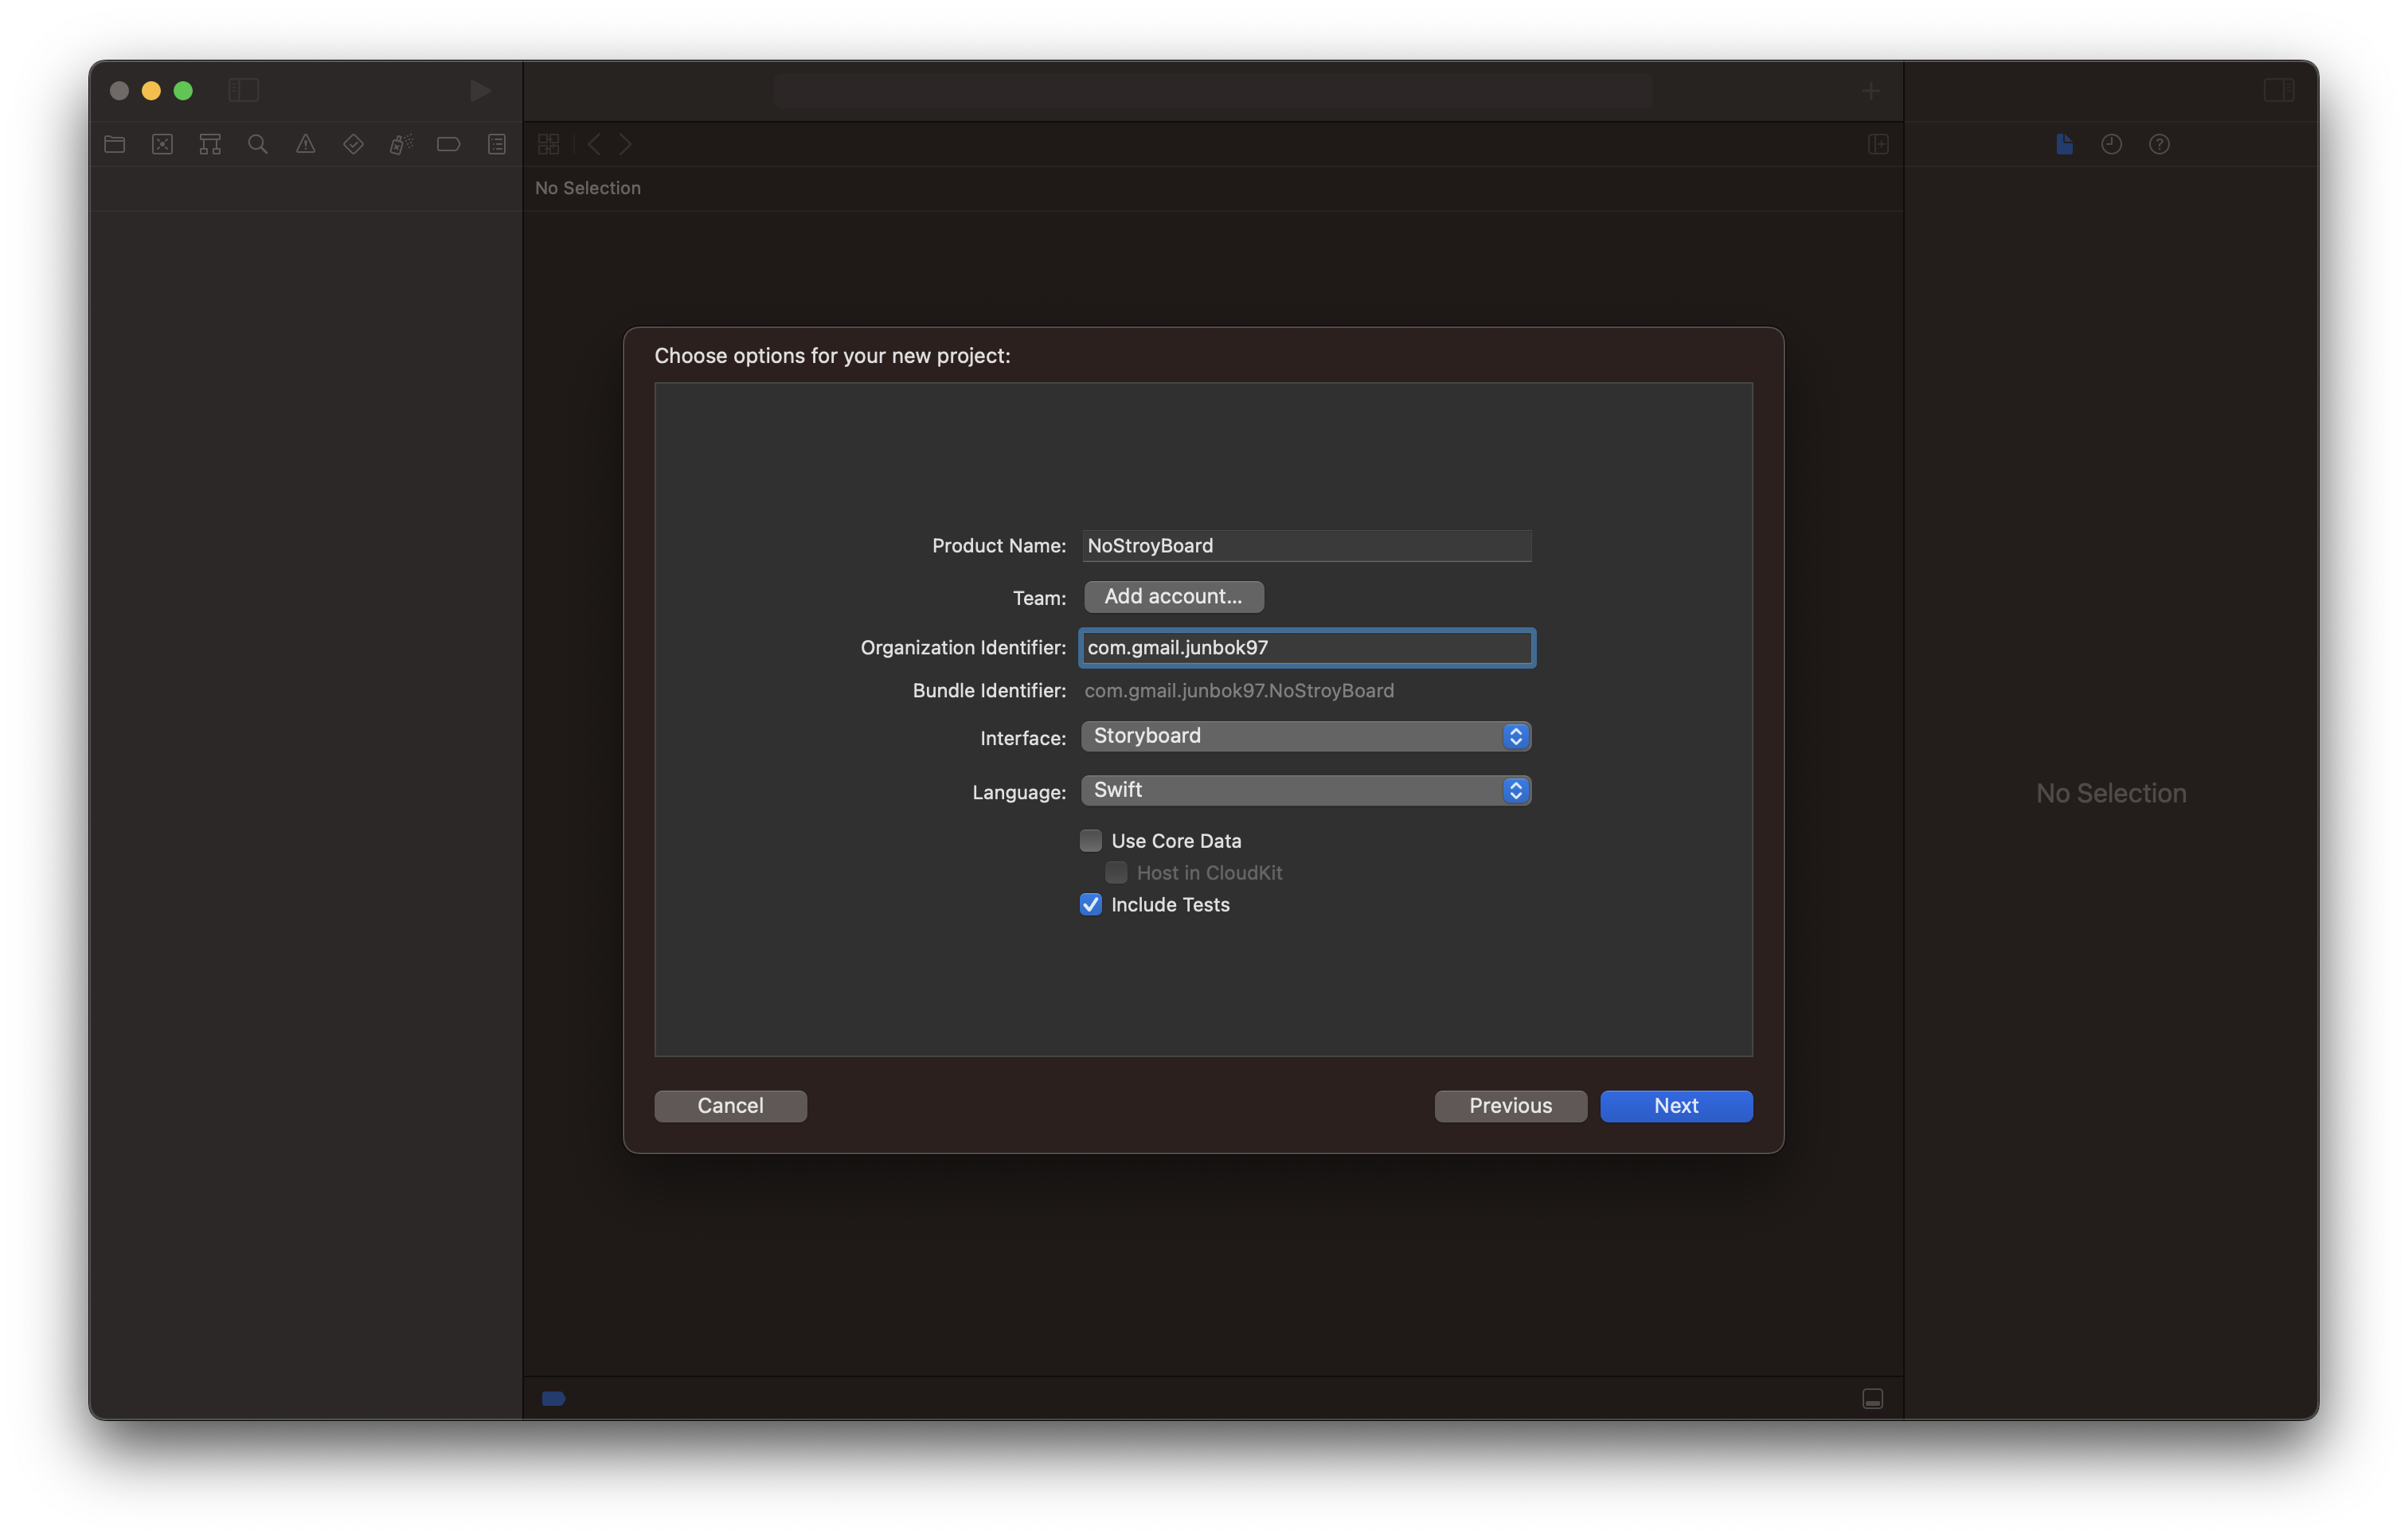This screenshot has height=1538, width=2408.
Task: Select the Find navigator magnifier icon
Action: coord(258,144)
